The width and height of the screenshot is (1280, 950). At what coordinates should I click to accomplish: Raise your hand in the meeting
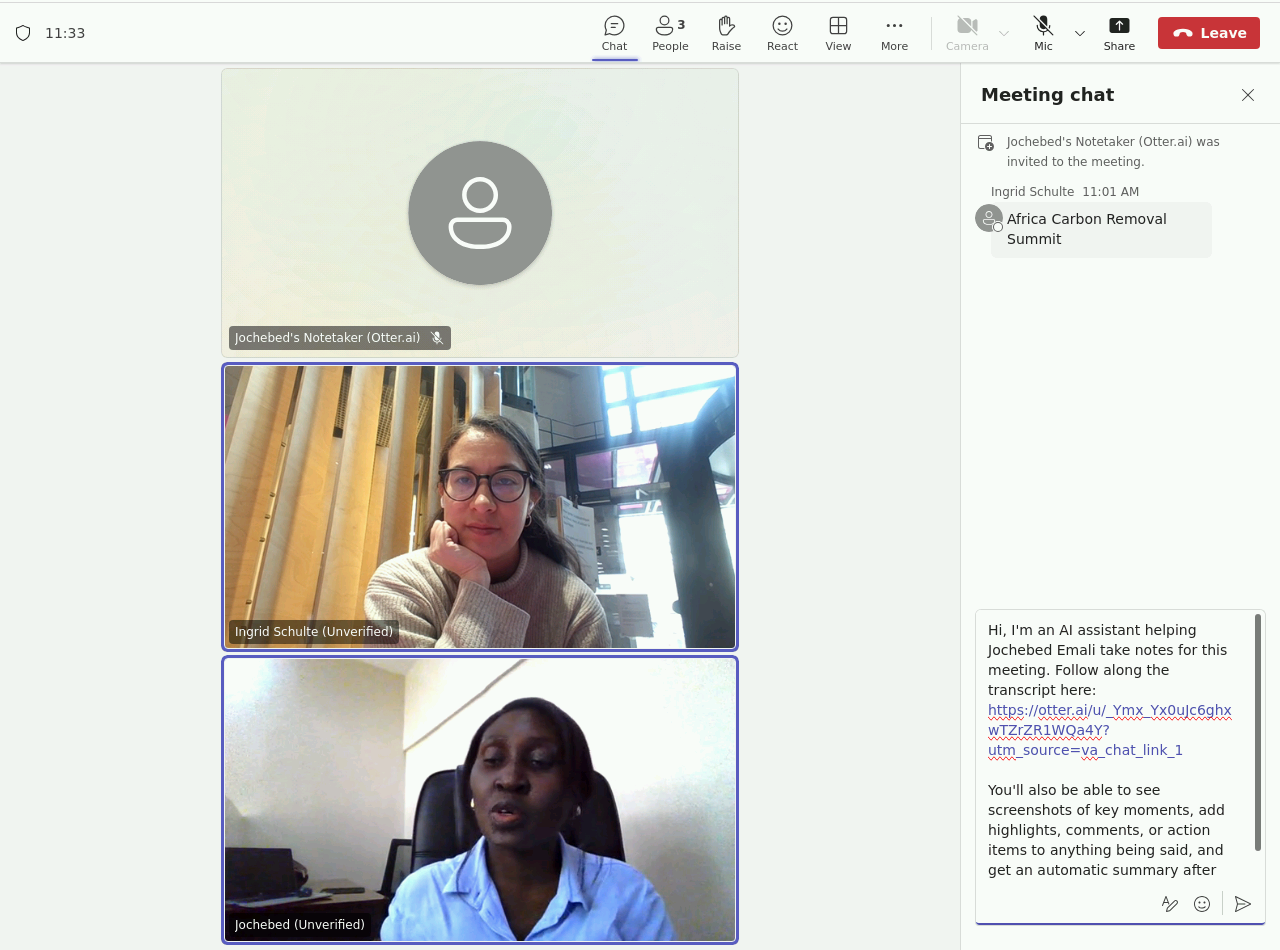(x=726, y=33)
